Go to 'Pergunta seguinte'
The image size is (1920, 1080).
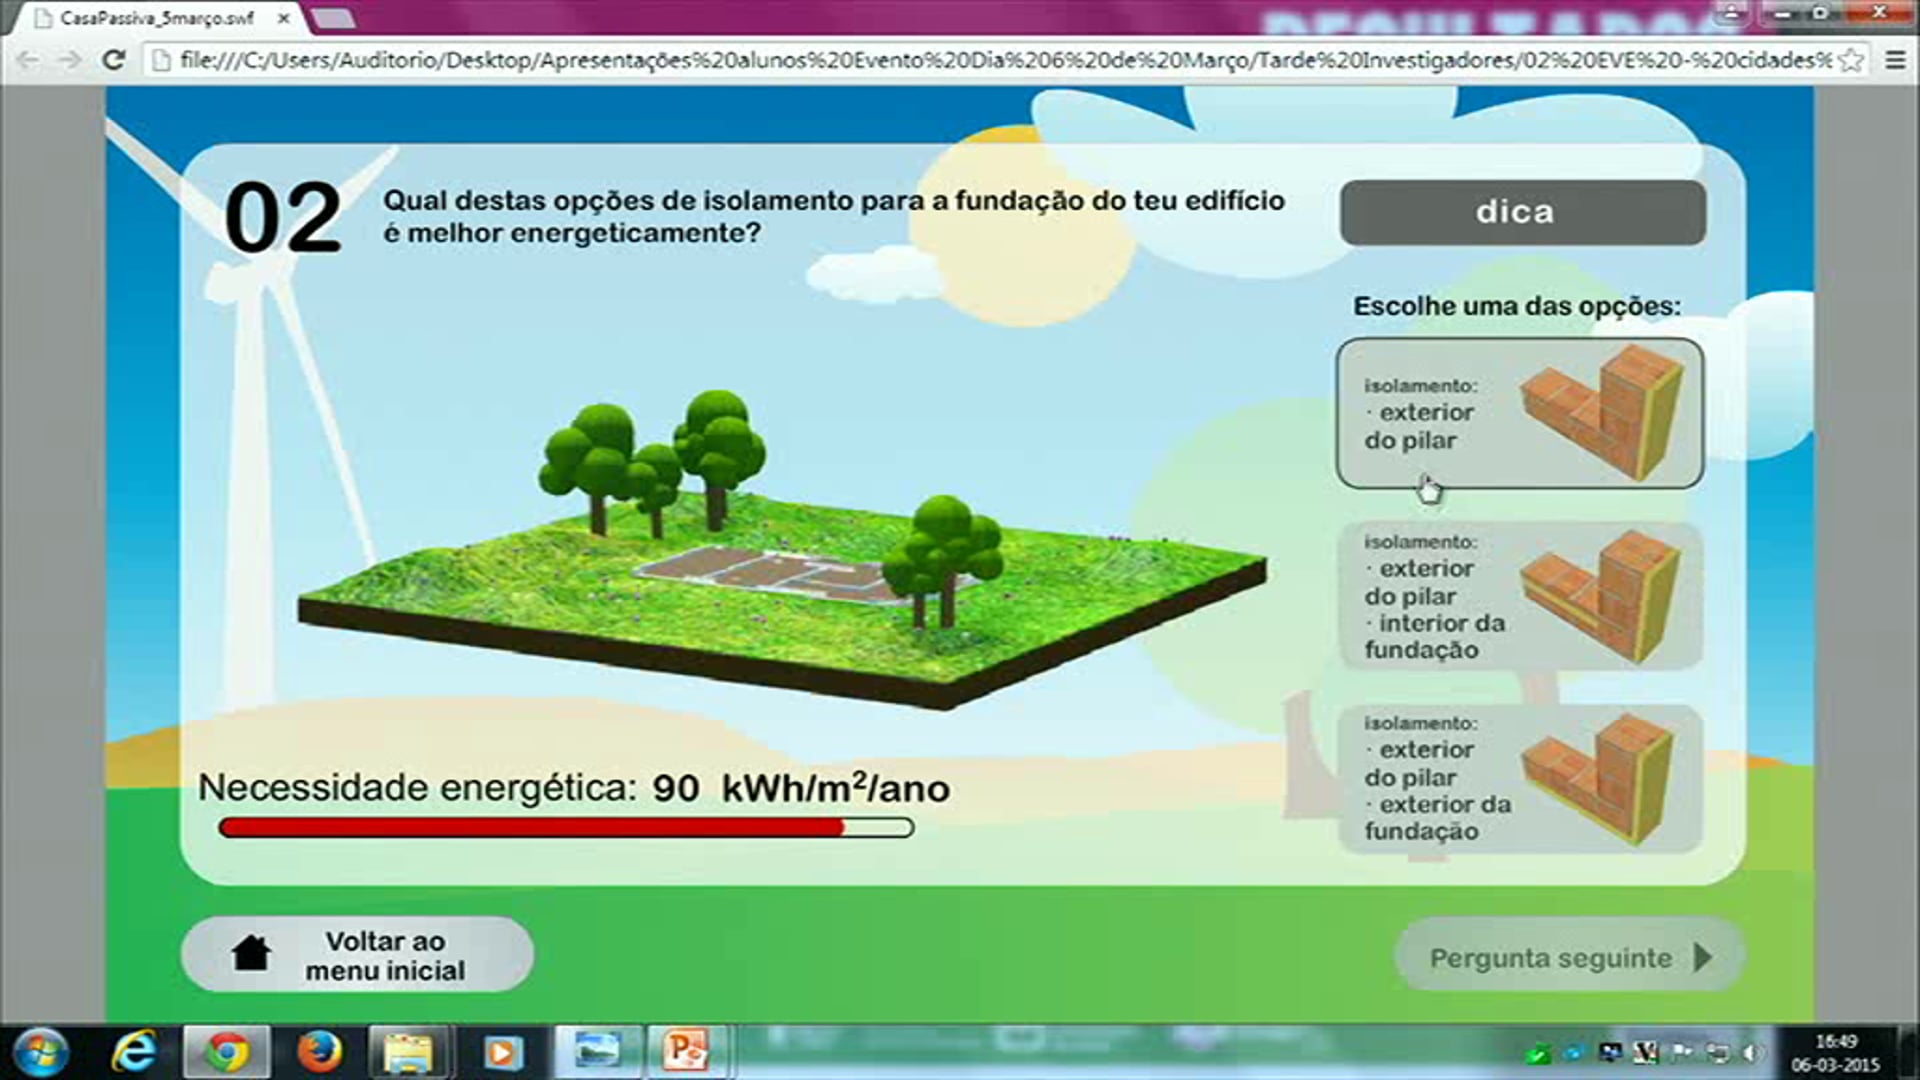tap(1570, 957)
